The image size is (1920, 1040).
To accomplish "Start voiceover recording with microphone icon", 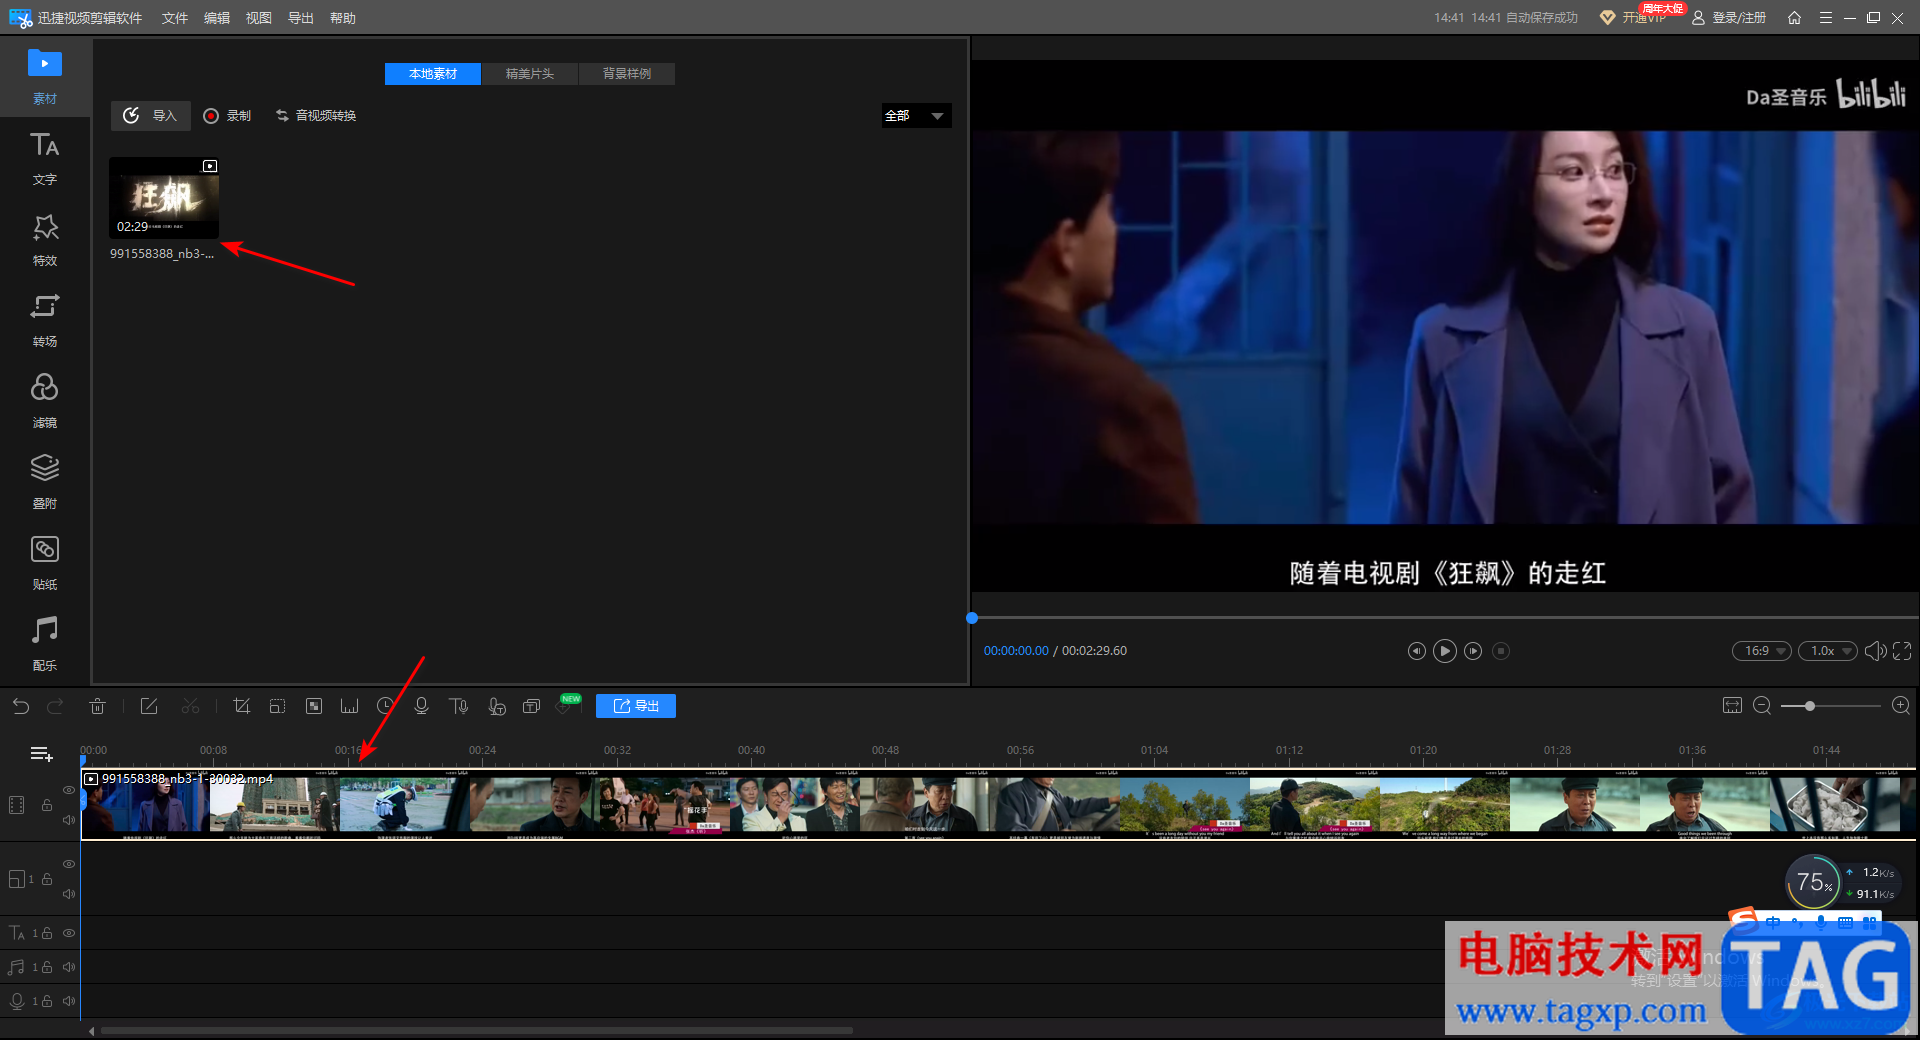I will click(421, 706).
